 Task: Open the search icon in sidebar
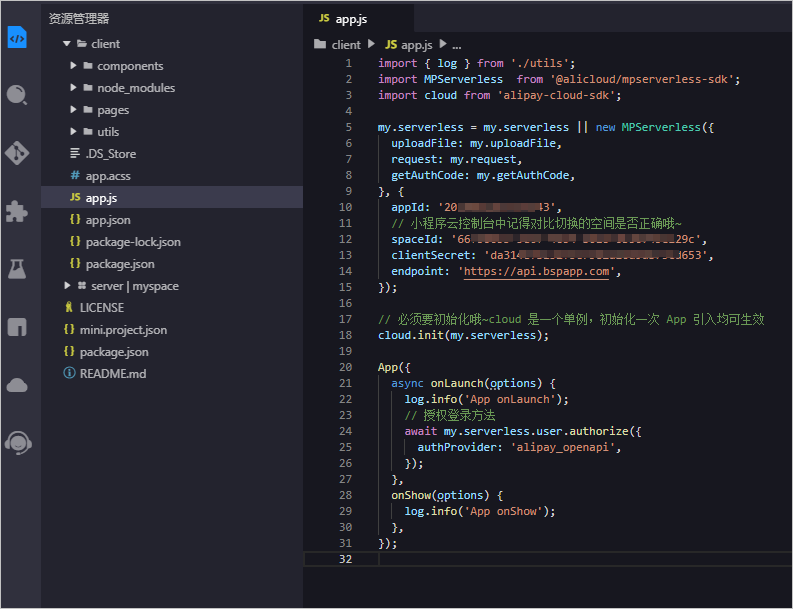tap(17, 95)
